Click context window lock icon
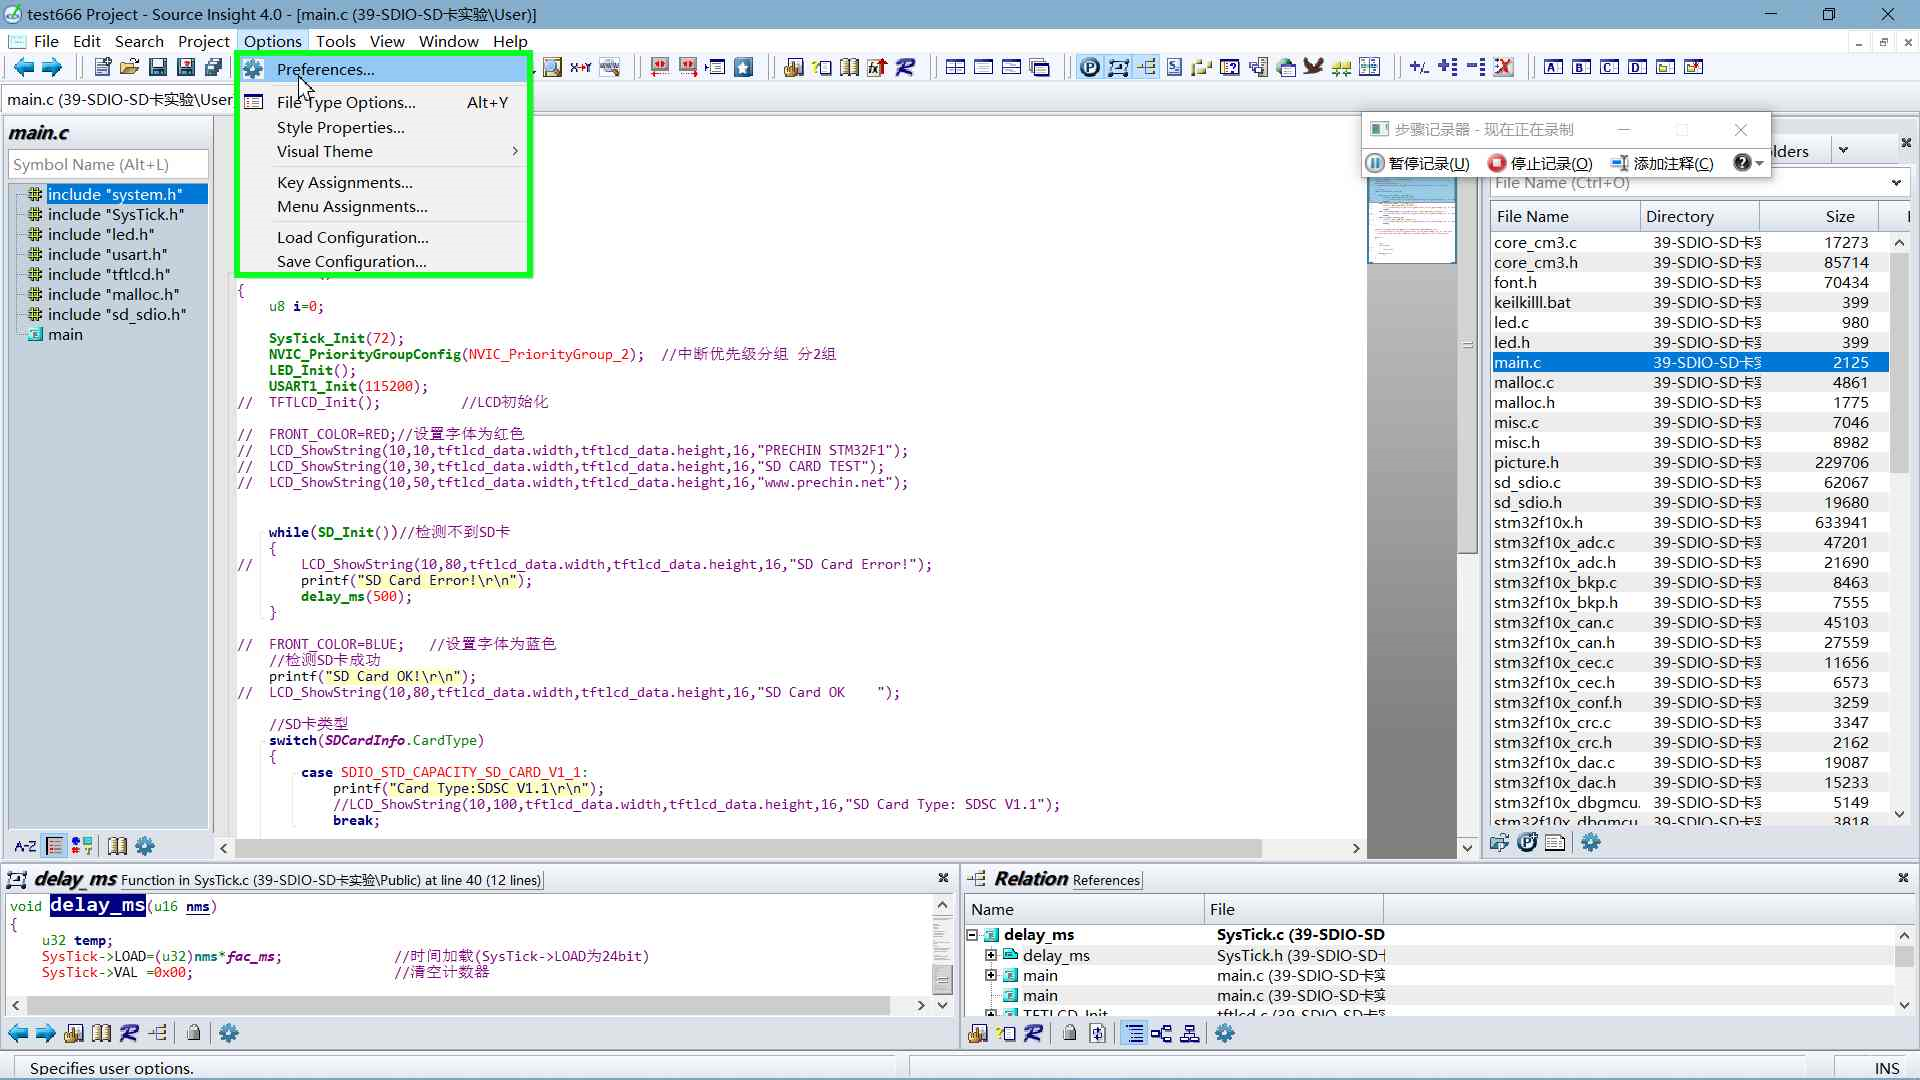Image resolution: width=1920 pixels, height=1080 pixels. click(x=193, y=1033)
